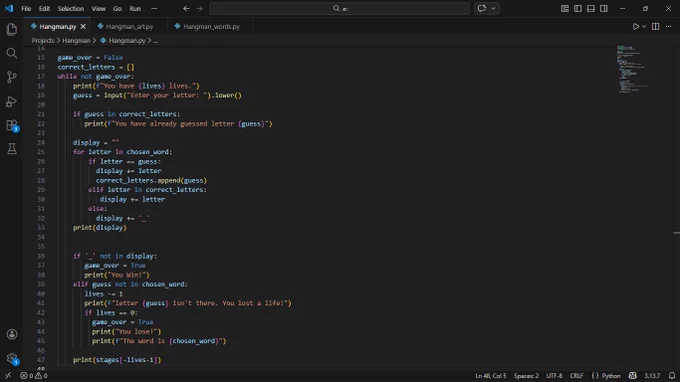Click on 'lives -= 1' line
Image resolution: width=680 pixels, height=382 pixels.
click(103, 294)
